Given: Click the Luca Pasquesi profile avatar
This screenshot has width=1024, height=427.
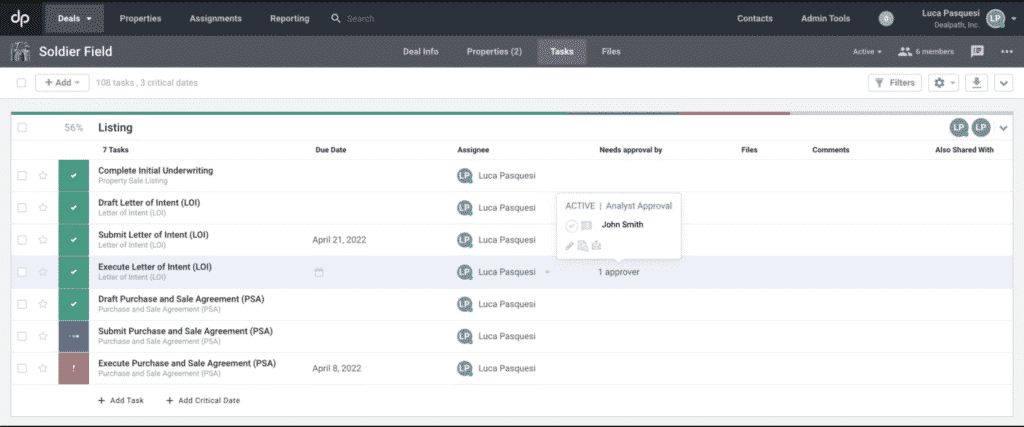Looking at the screenshot, I should pyautogui.click(x=995, y=19).
